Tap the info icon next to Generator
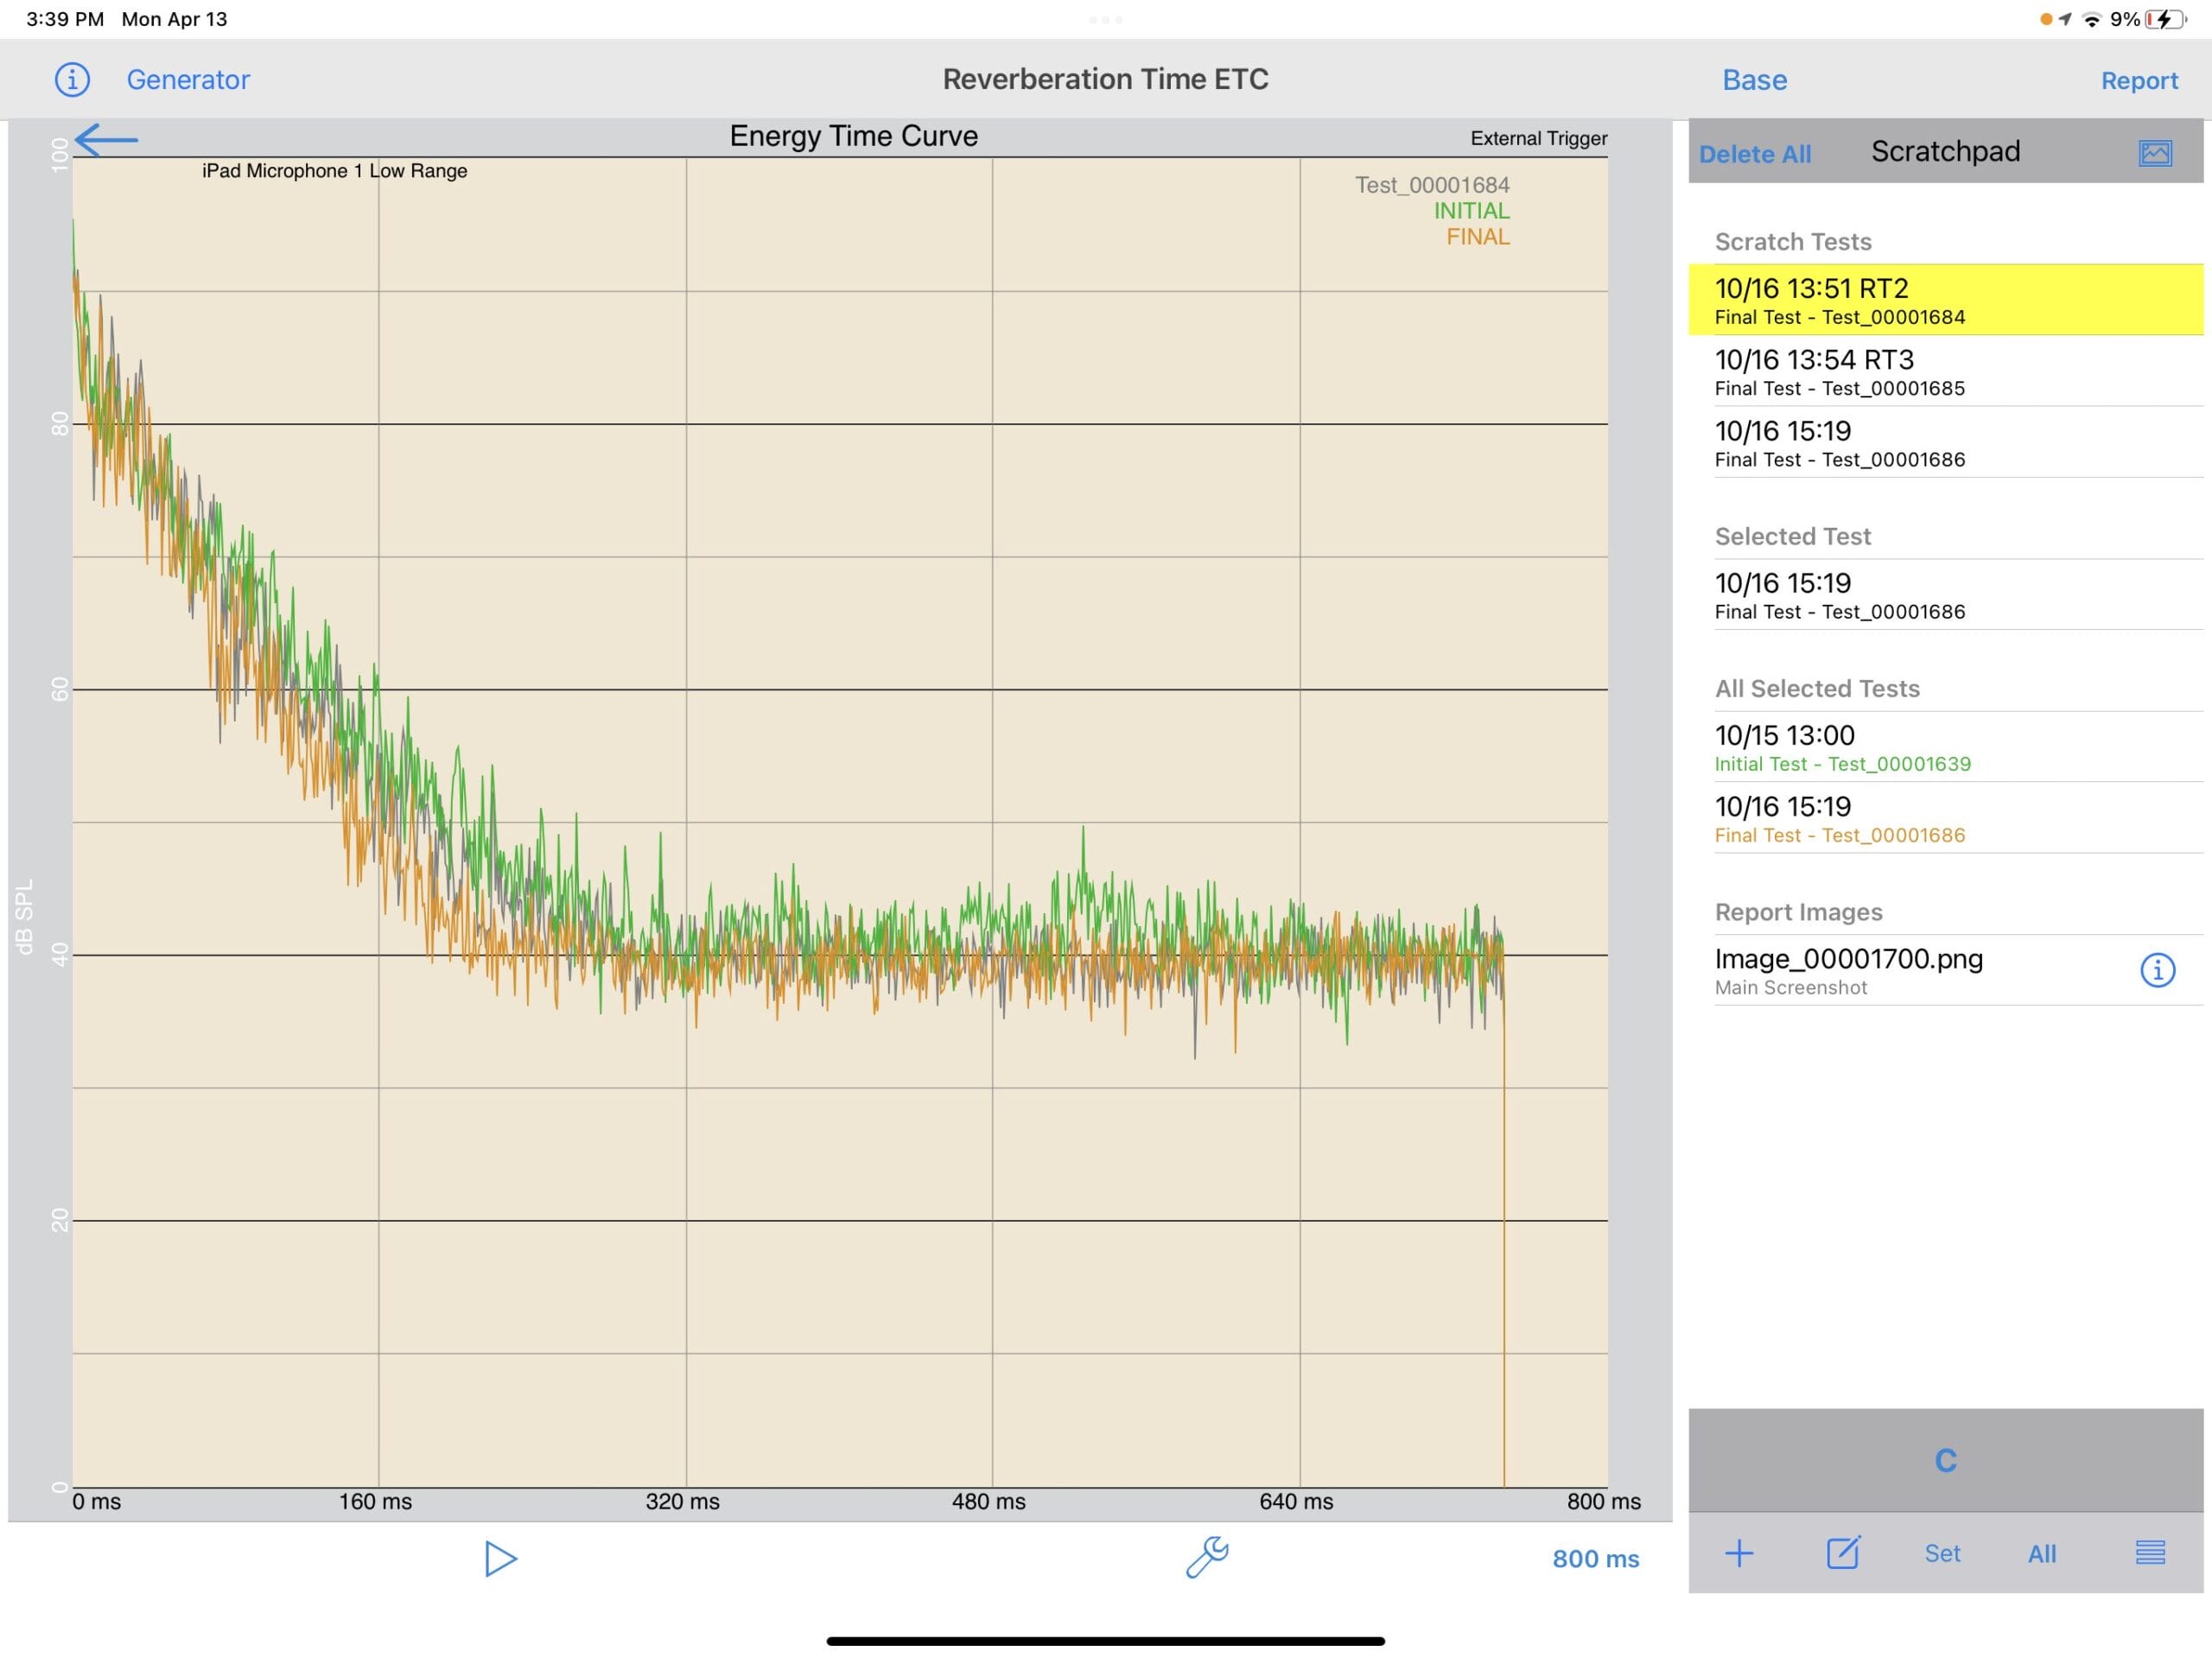Viewport: 2212px width, 1658px height. click(x=72, y=79)
